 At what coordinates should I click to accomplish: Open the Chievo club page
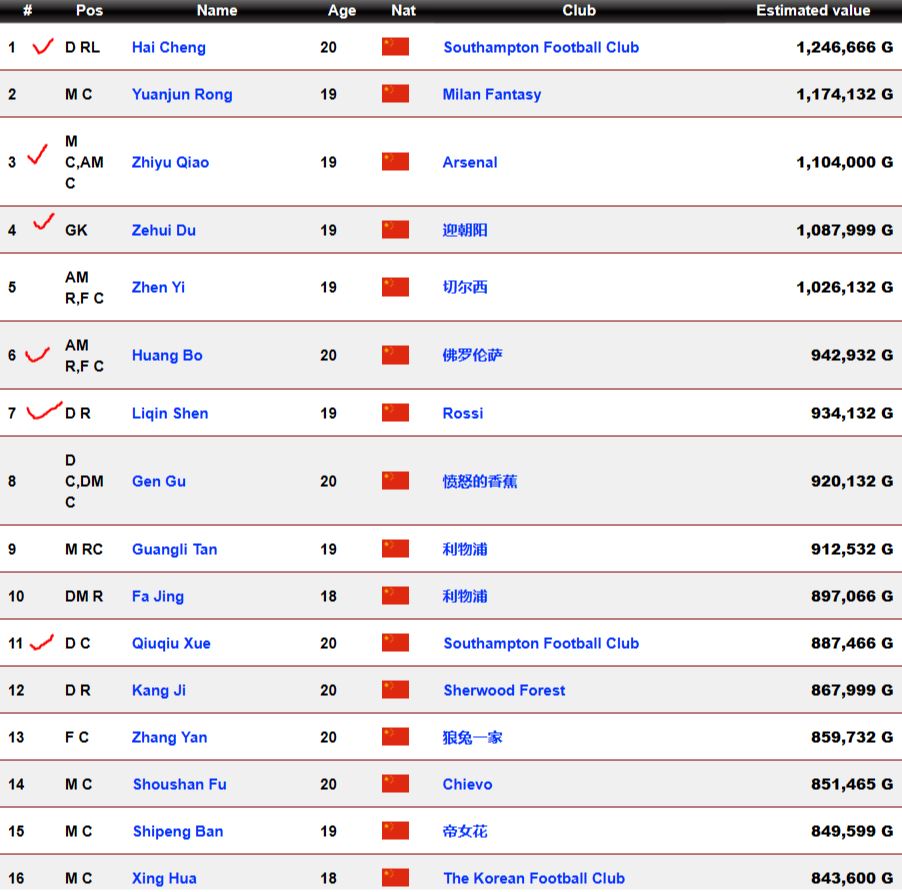click(467, 784)
